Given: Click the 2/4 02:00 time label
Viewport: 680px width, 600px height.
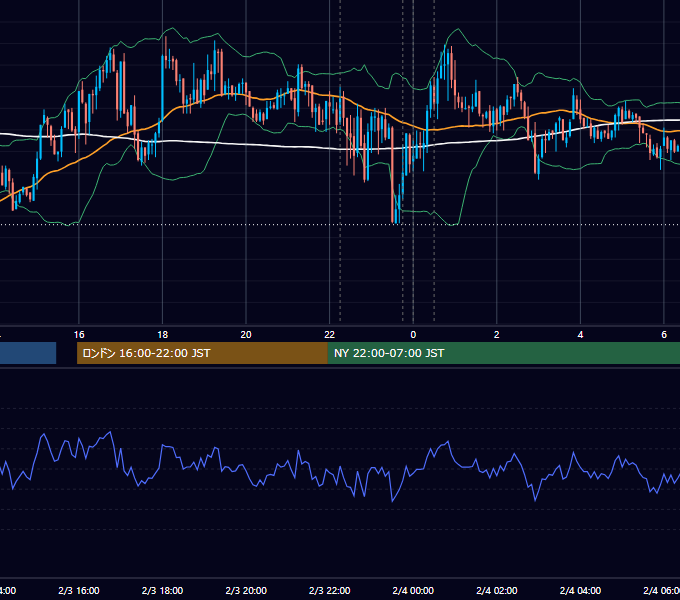Looking at the screenshot, I should point(497,591).
